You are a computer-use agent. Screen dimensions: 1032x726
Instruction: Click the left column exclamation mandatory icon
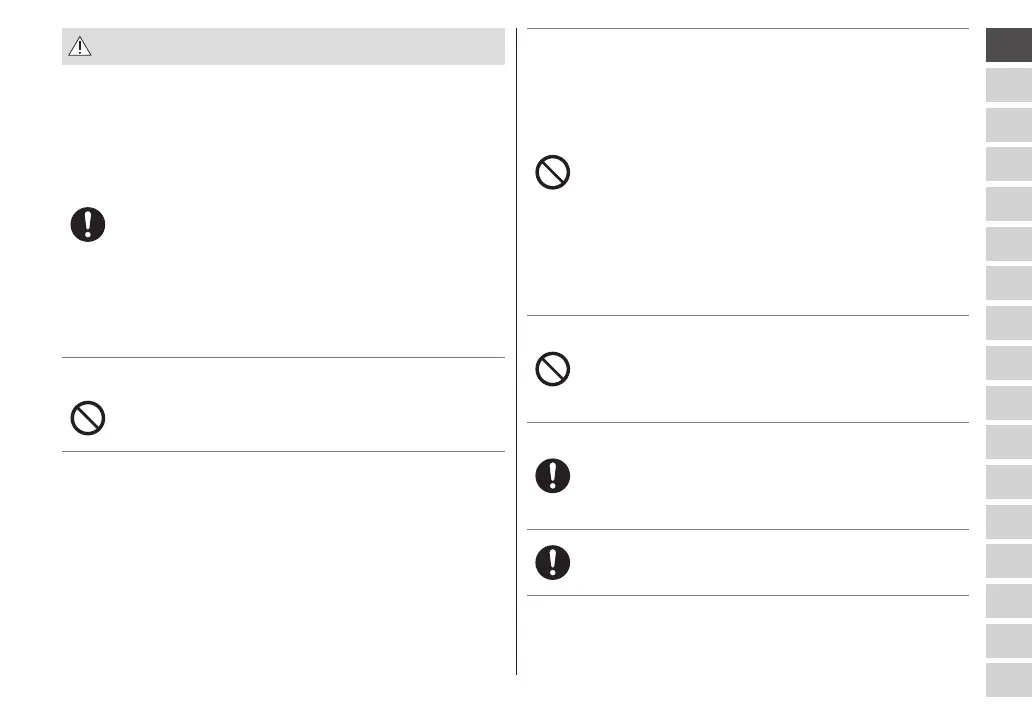coord(88,224)
